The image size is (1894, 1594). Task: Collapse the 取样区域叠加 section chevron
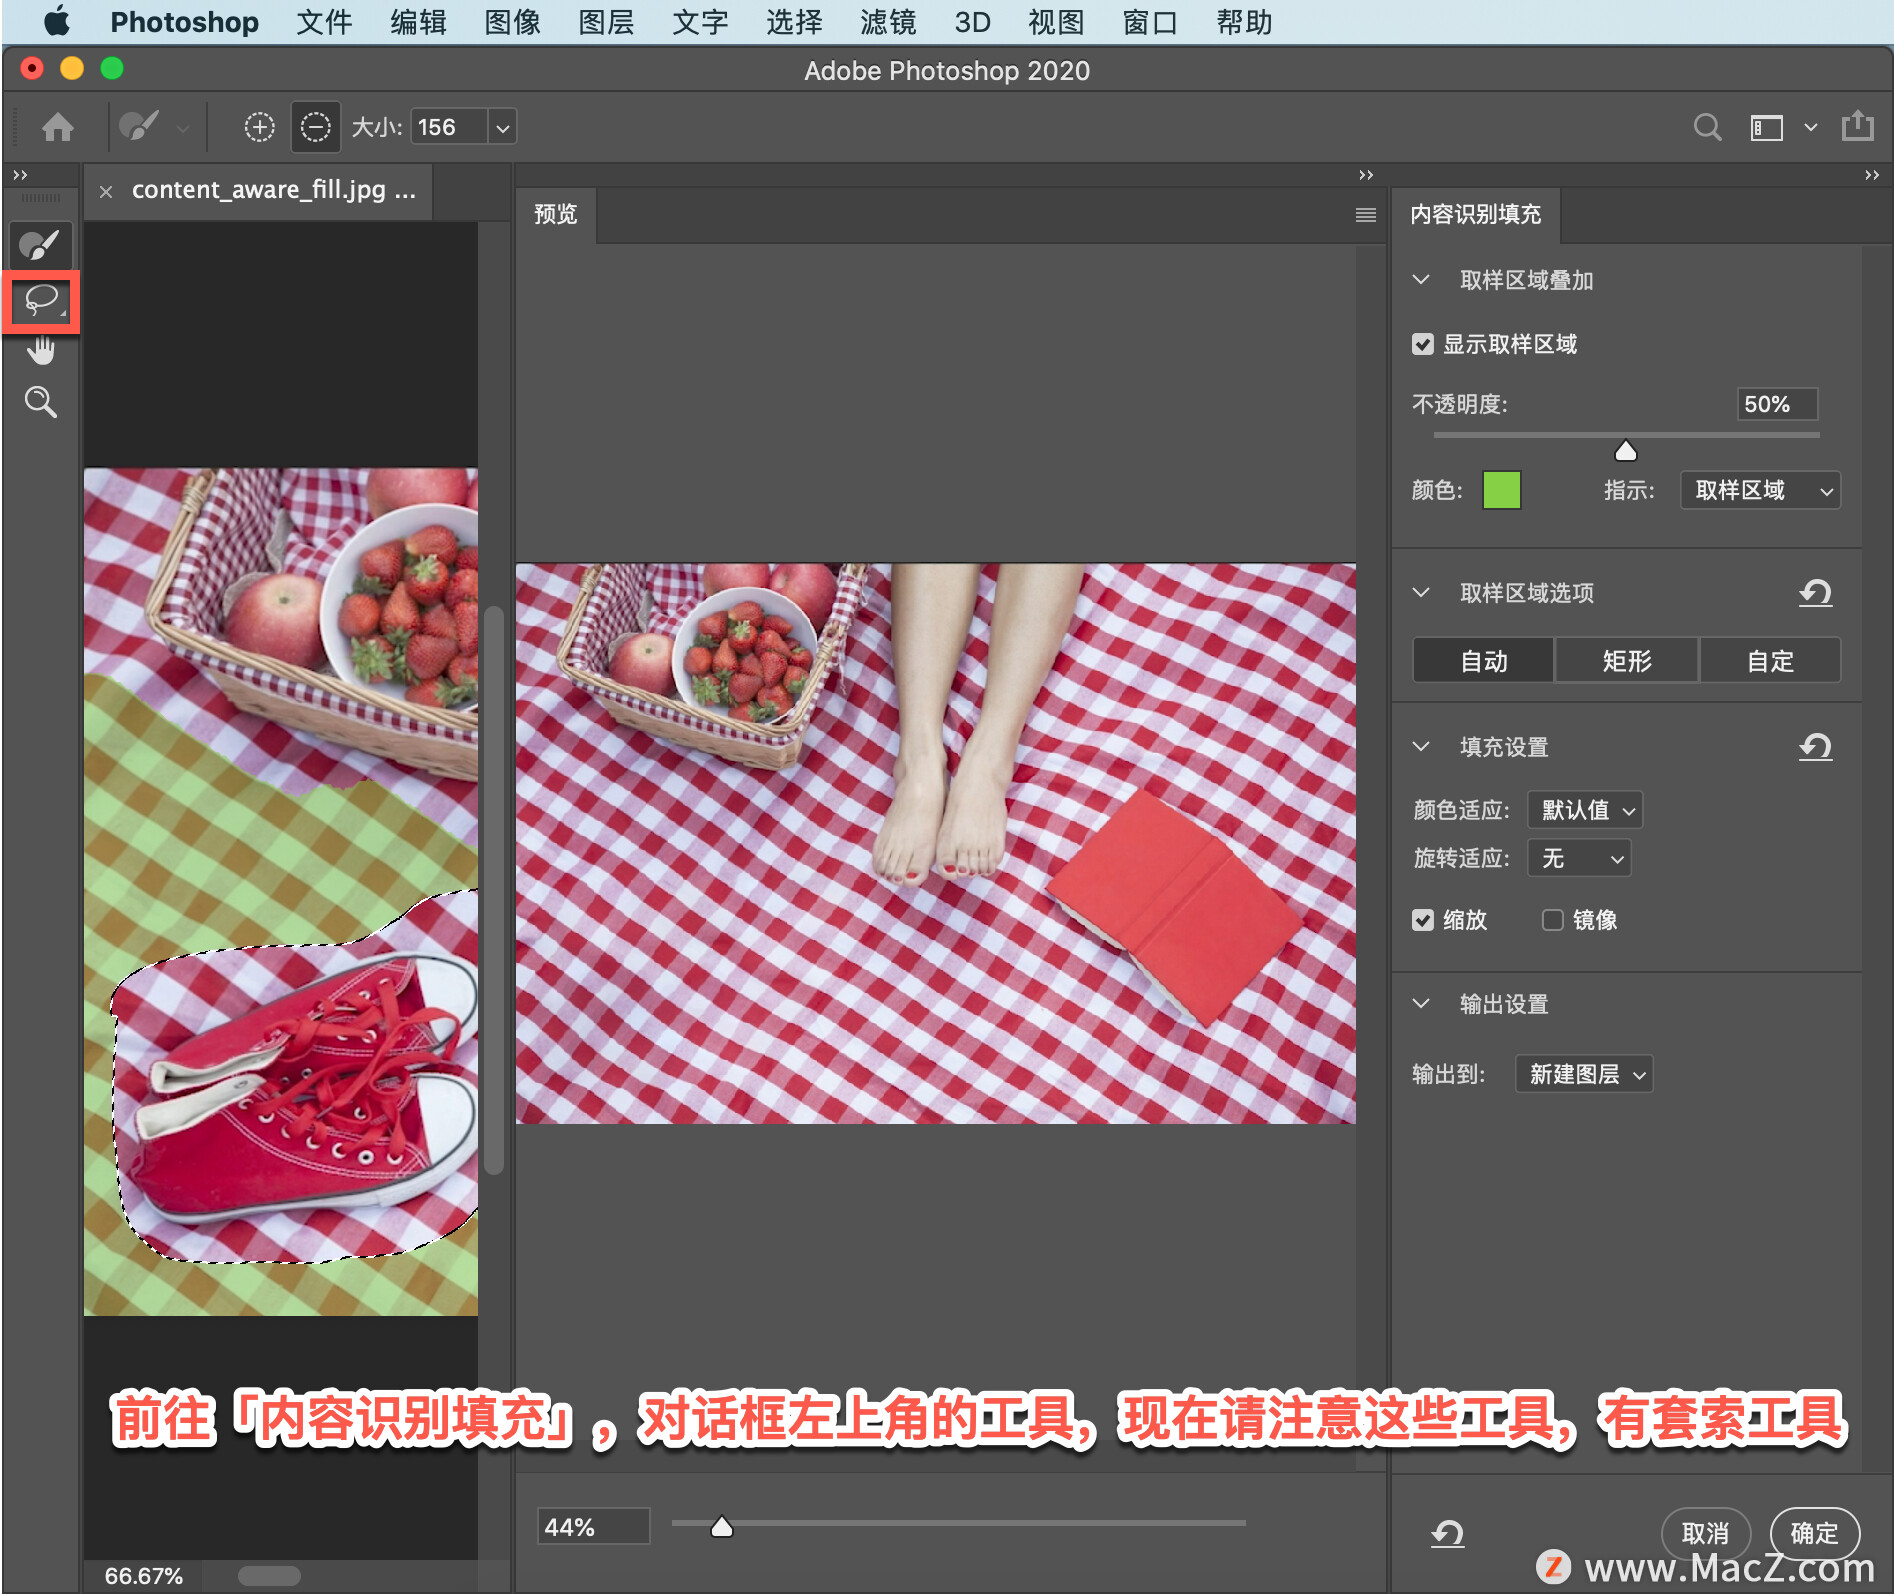tap(1421, 280)
